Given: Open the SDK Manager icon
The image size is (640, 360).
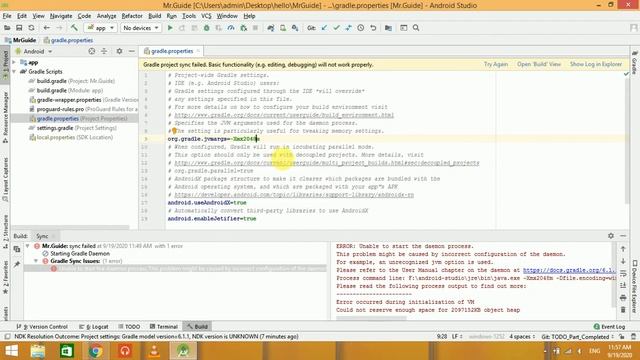Looking at the screenshot, I should click(295, 28).
